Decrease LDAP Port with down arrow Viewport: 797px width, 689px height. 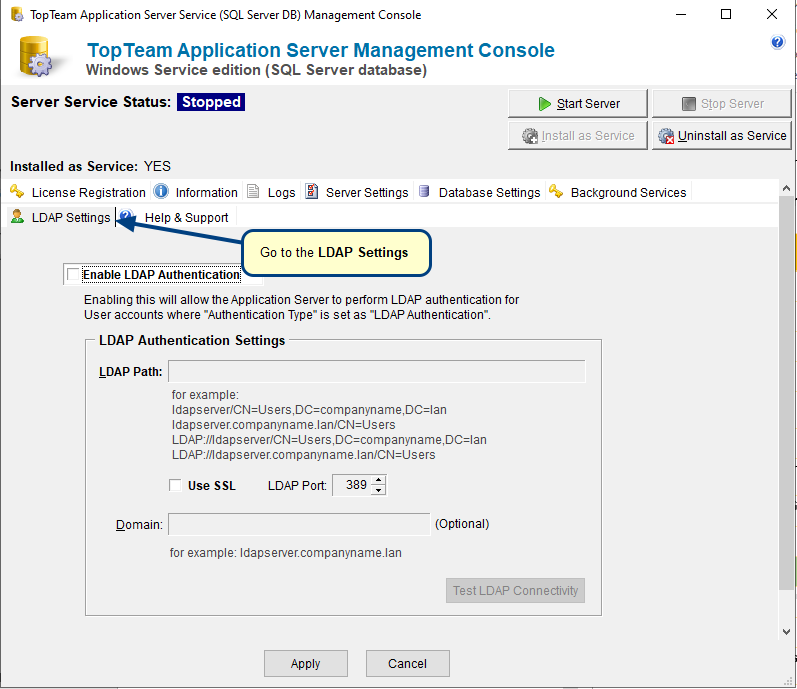[x=379, y=490]
